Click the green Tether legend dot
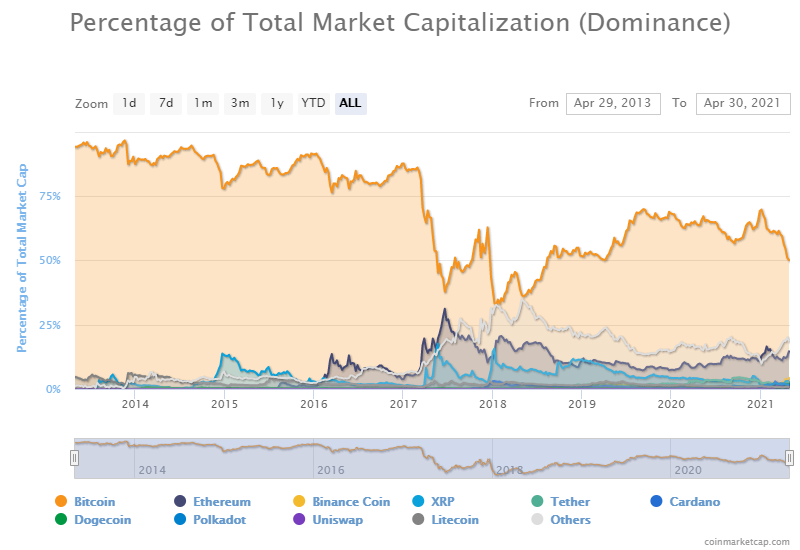The width and height of the screenshot is (800, 550). coord(537,501)
